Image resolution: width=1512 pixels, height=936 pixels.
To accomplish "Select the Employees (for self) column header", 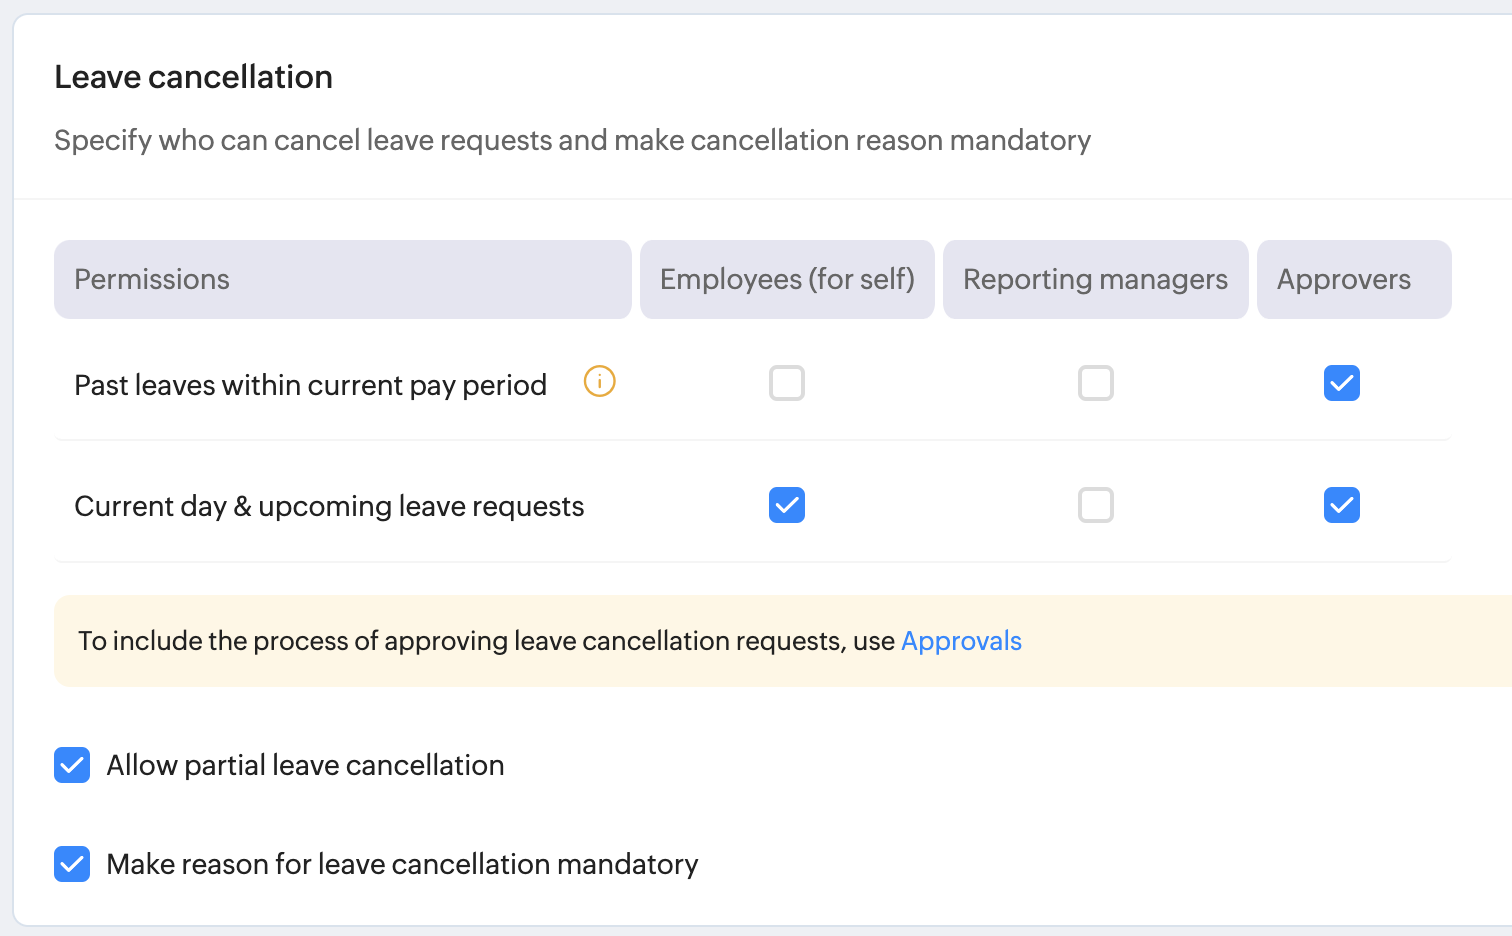I will pos(787,279).
